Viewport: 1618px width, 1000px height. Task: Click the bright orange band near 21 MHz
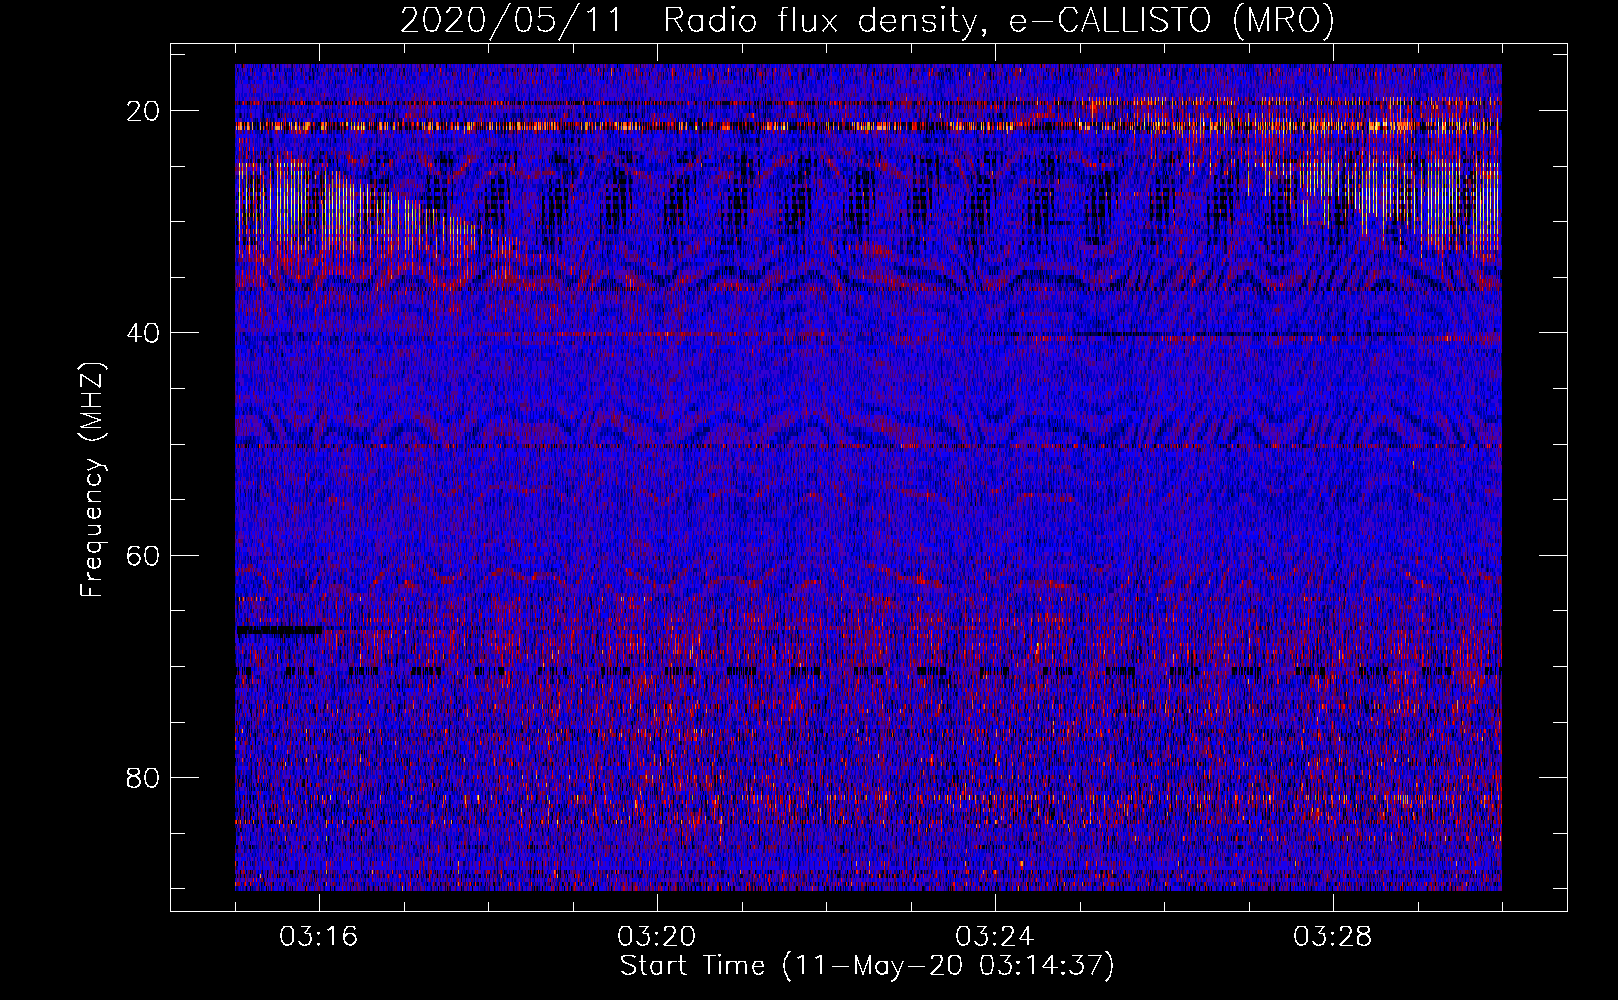tap(868, 126)
